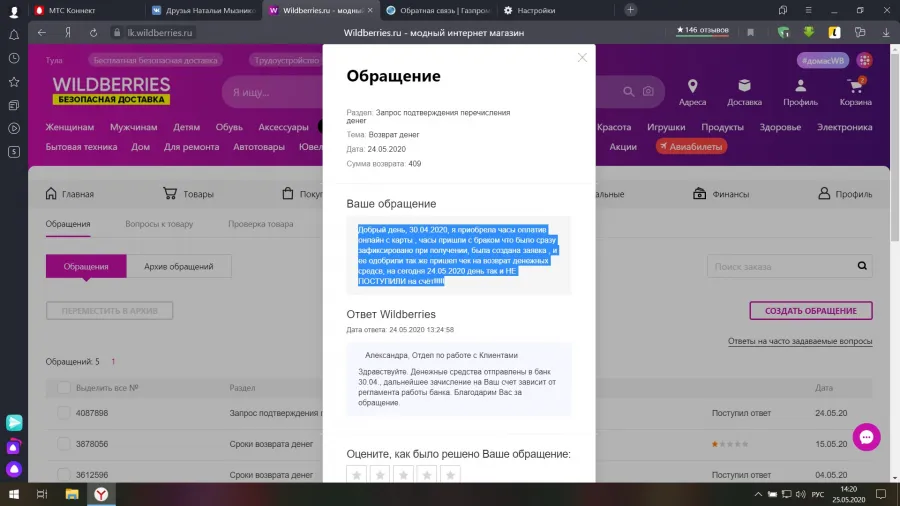Screen dimensions: 900x506
Task: Open Windows notification center
Action: 881,494
